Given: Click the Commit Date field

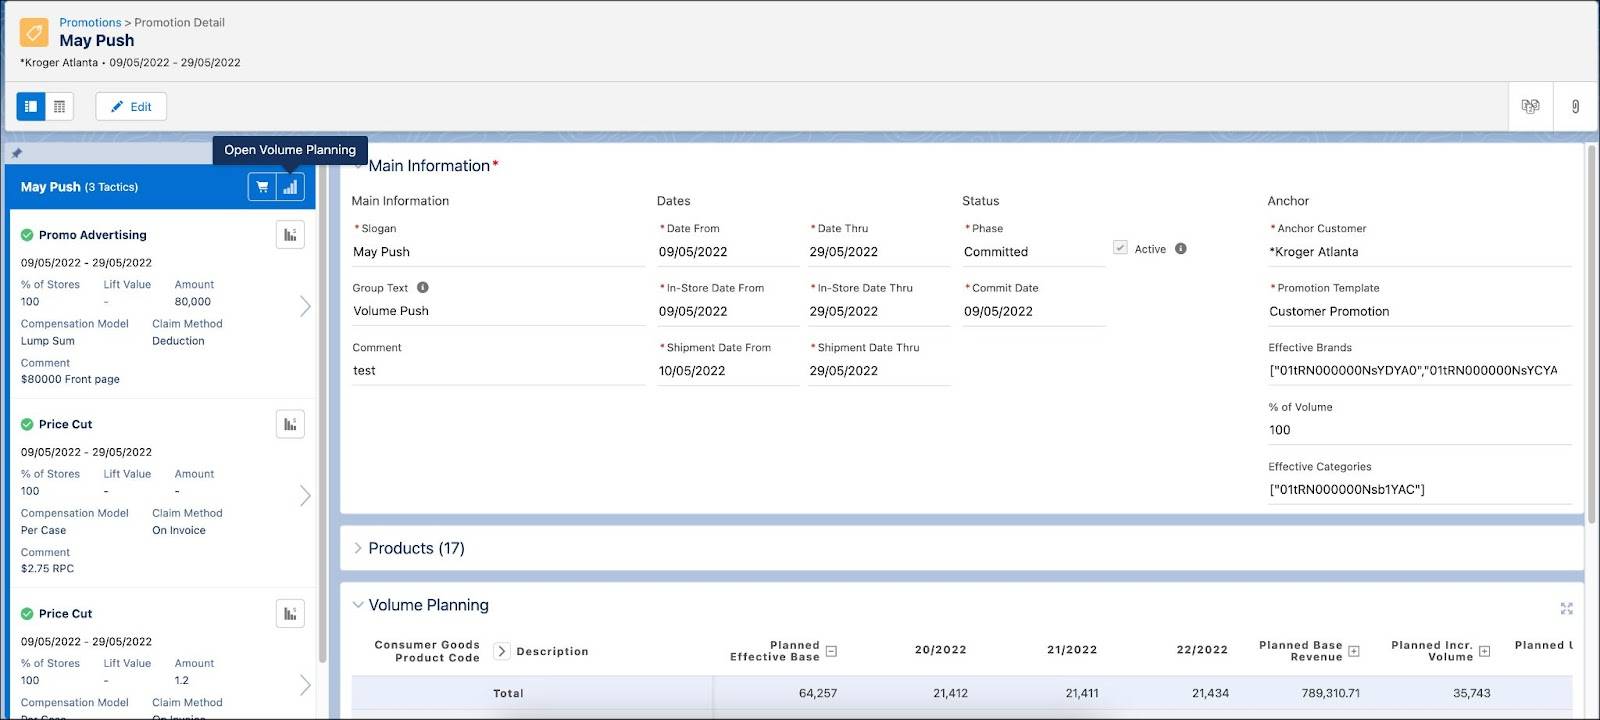Looking at the screenshot, I should point(1034,311).
